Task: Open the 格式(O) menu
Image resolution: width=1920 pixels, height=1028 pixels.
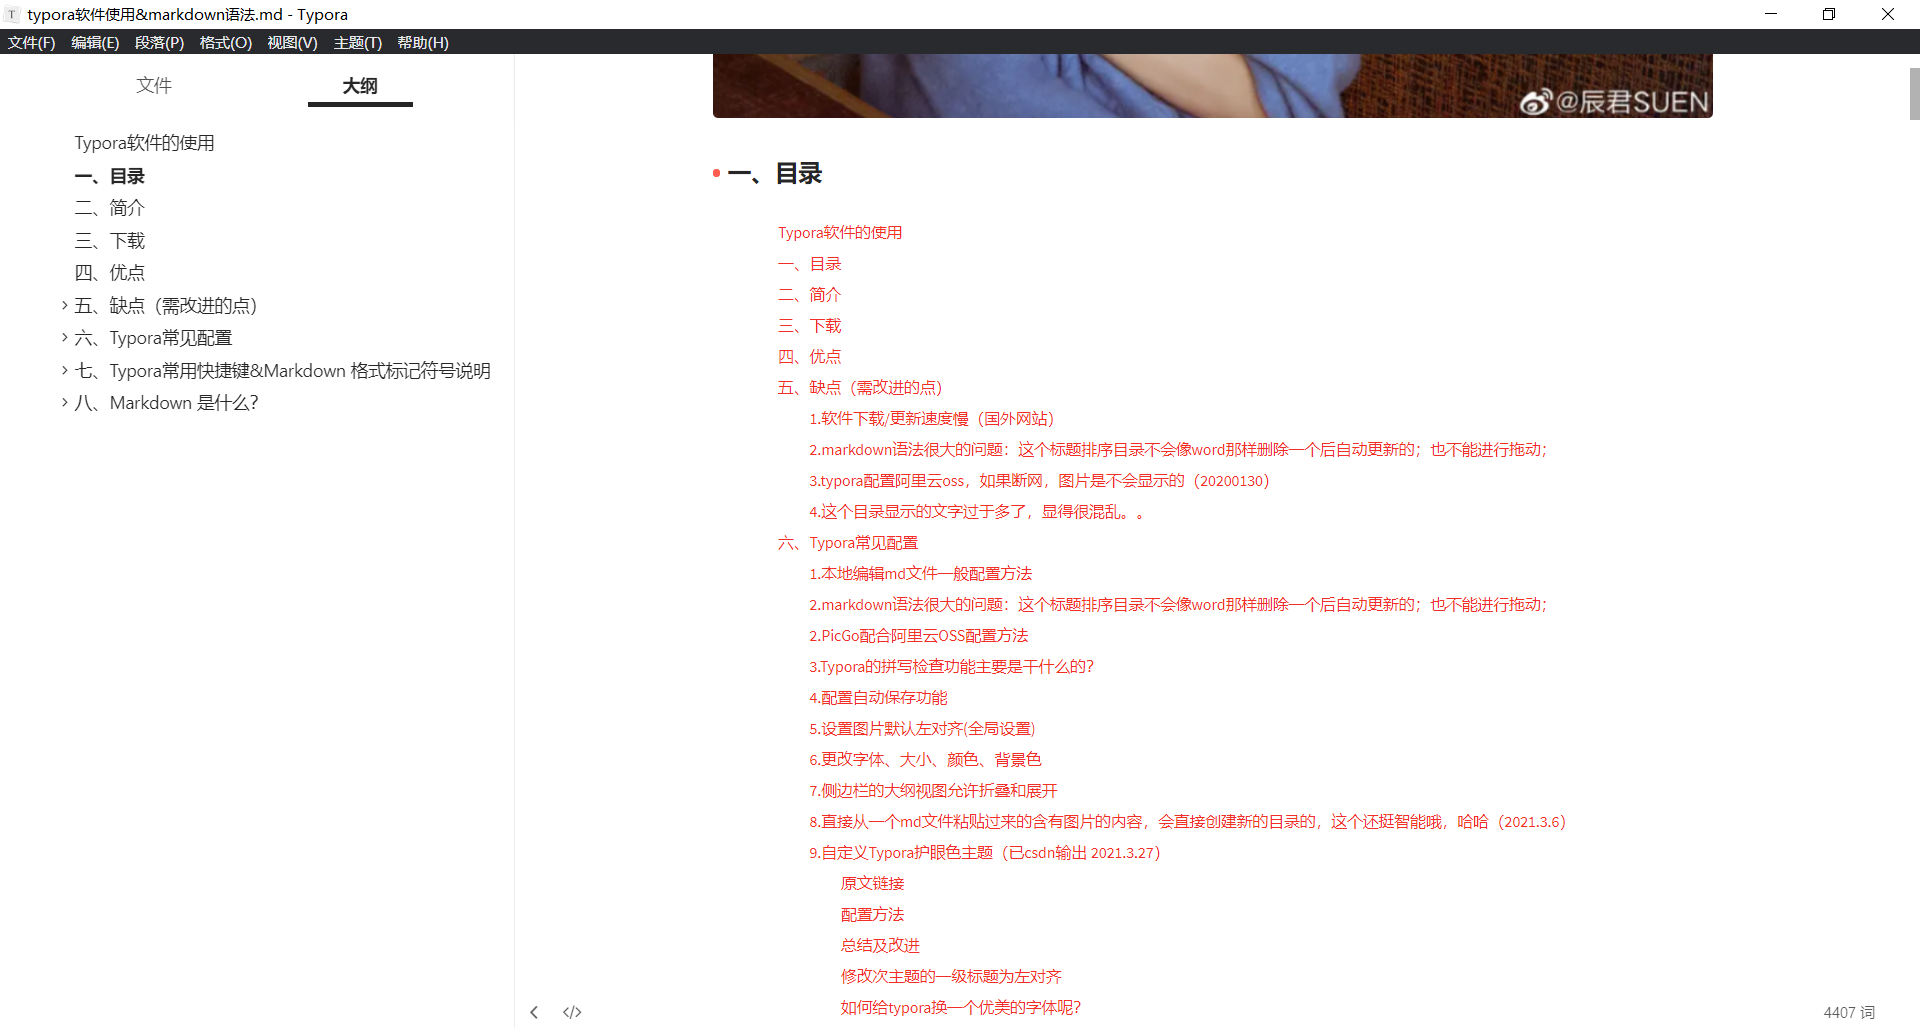Action: tap(225, 42)
